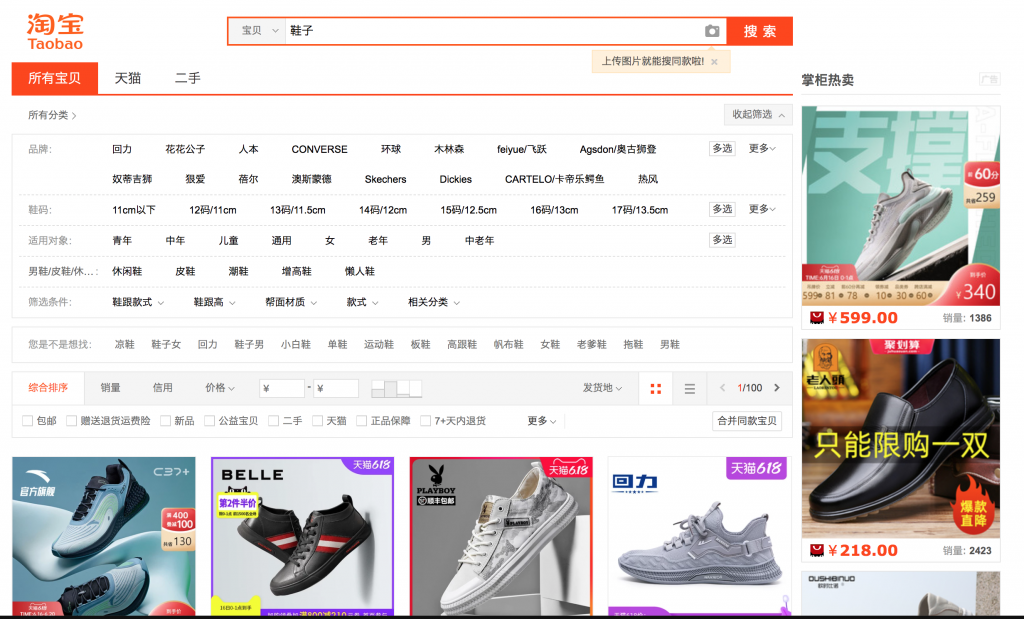Viewport: 1024px width, 619px height.
Task: Go to previous results page arrow
Action: pyautogui.click(x=722, y=388)
